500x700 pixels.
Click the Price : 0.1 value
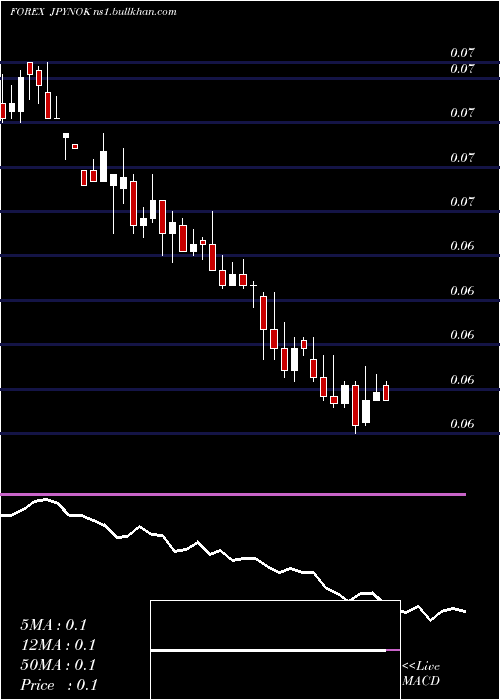point(59,685)
